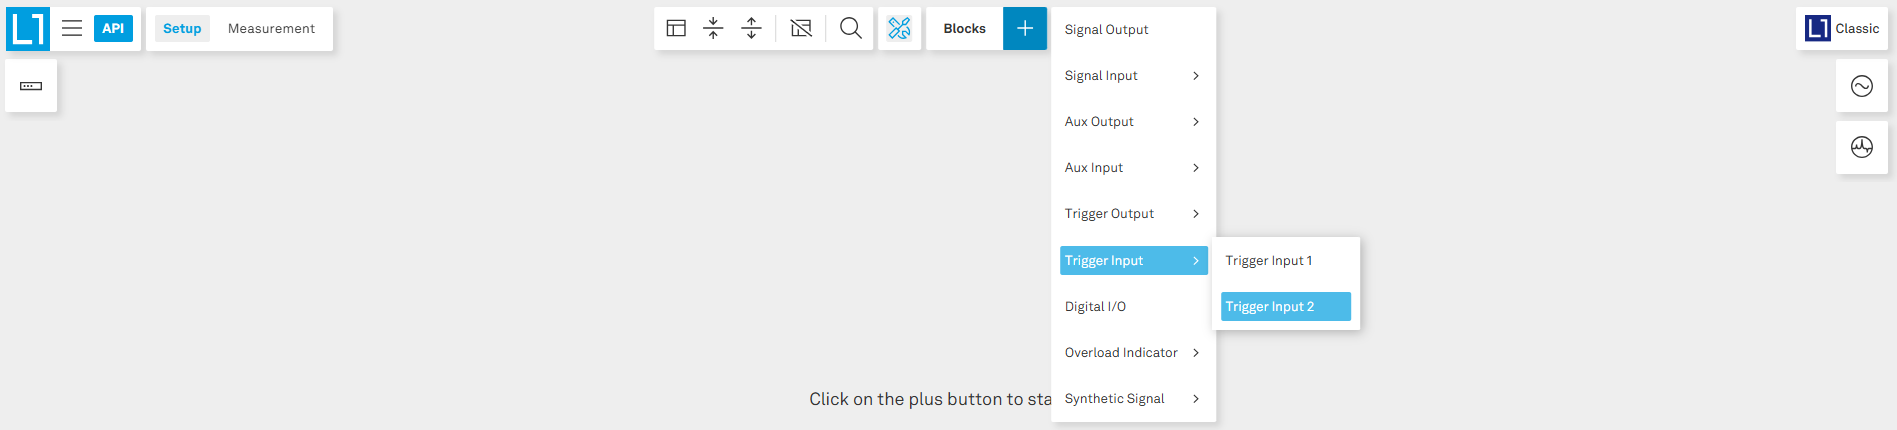
Task: Choose Digital I/O menu entry
Action: click(x=1096, y=307)
